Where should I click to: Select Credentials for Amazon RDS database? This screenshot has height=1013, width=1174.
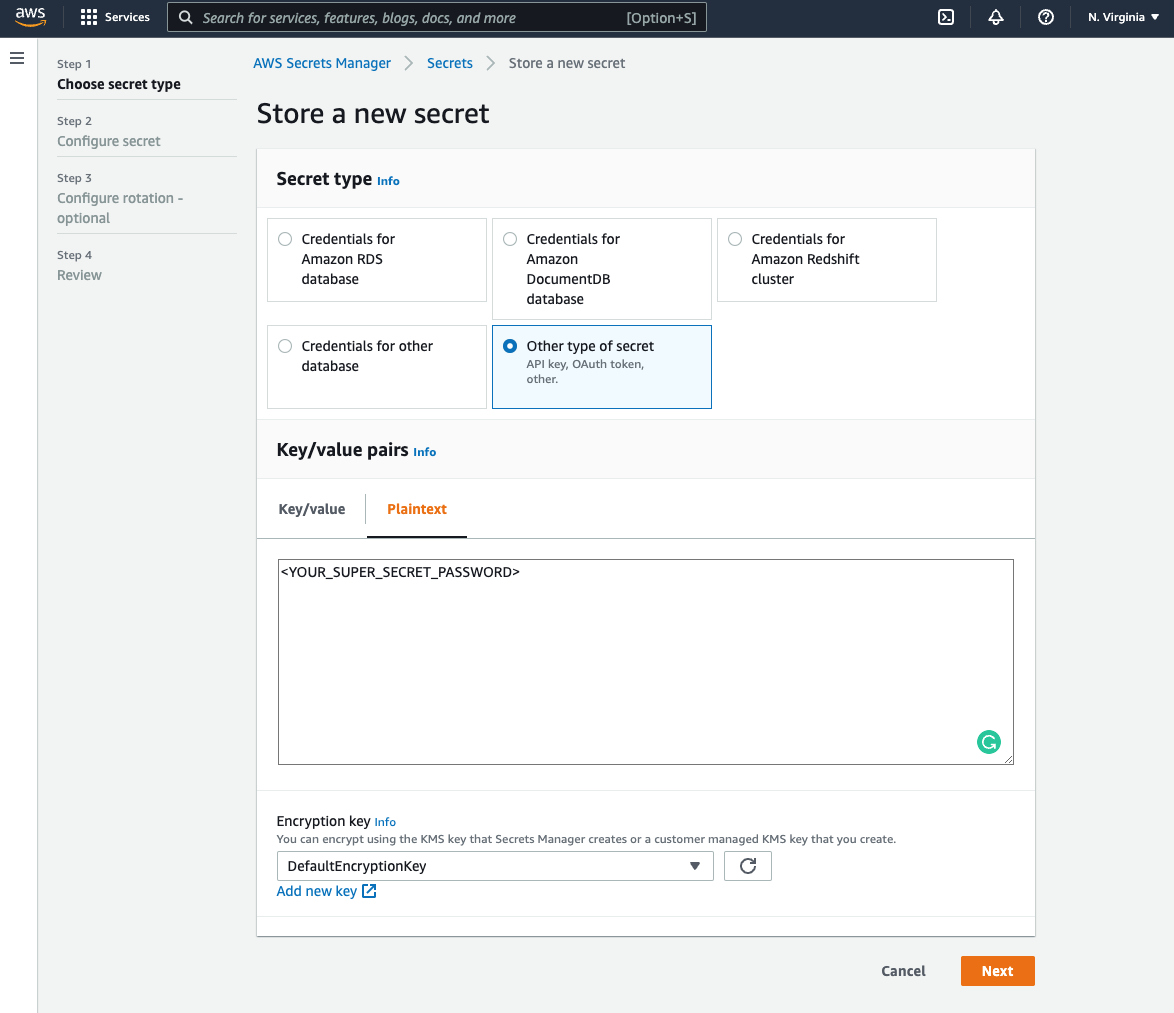pos(285,239)
